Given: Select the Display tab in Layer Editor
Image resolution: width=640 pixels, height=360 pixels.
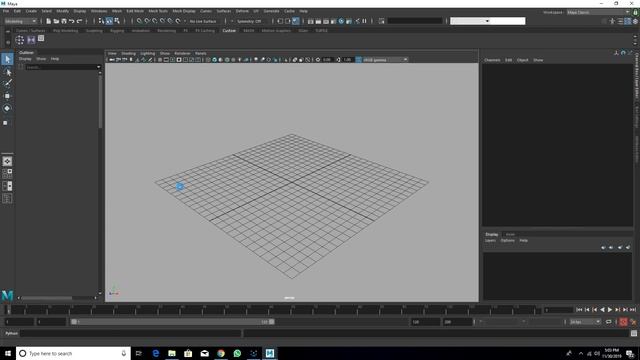Looking at the screenshot, I should point(492,234).
